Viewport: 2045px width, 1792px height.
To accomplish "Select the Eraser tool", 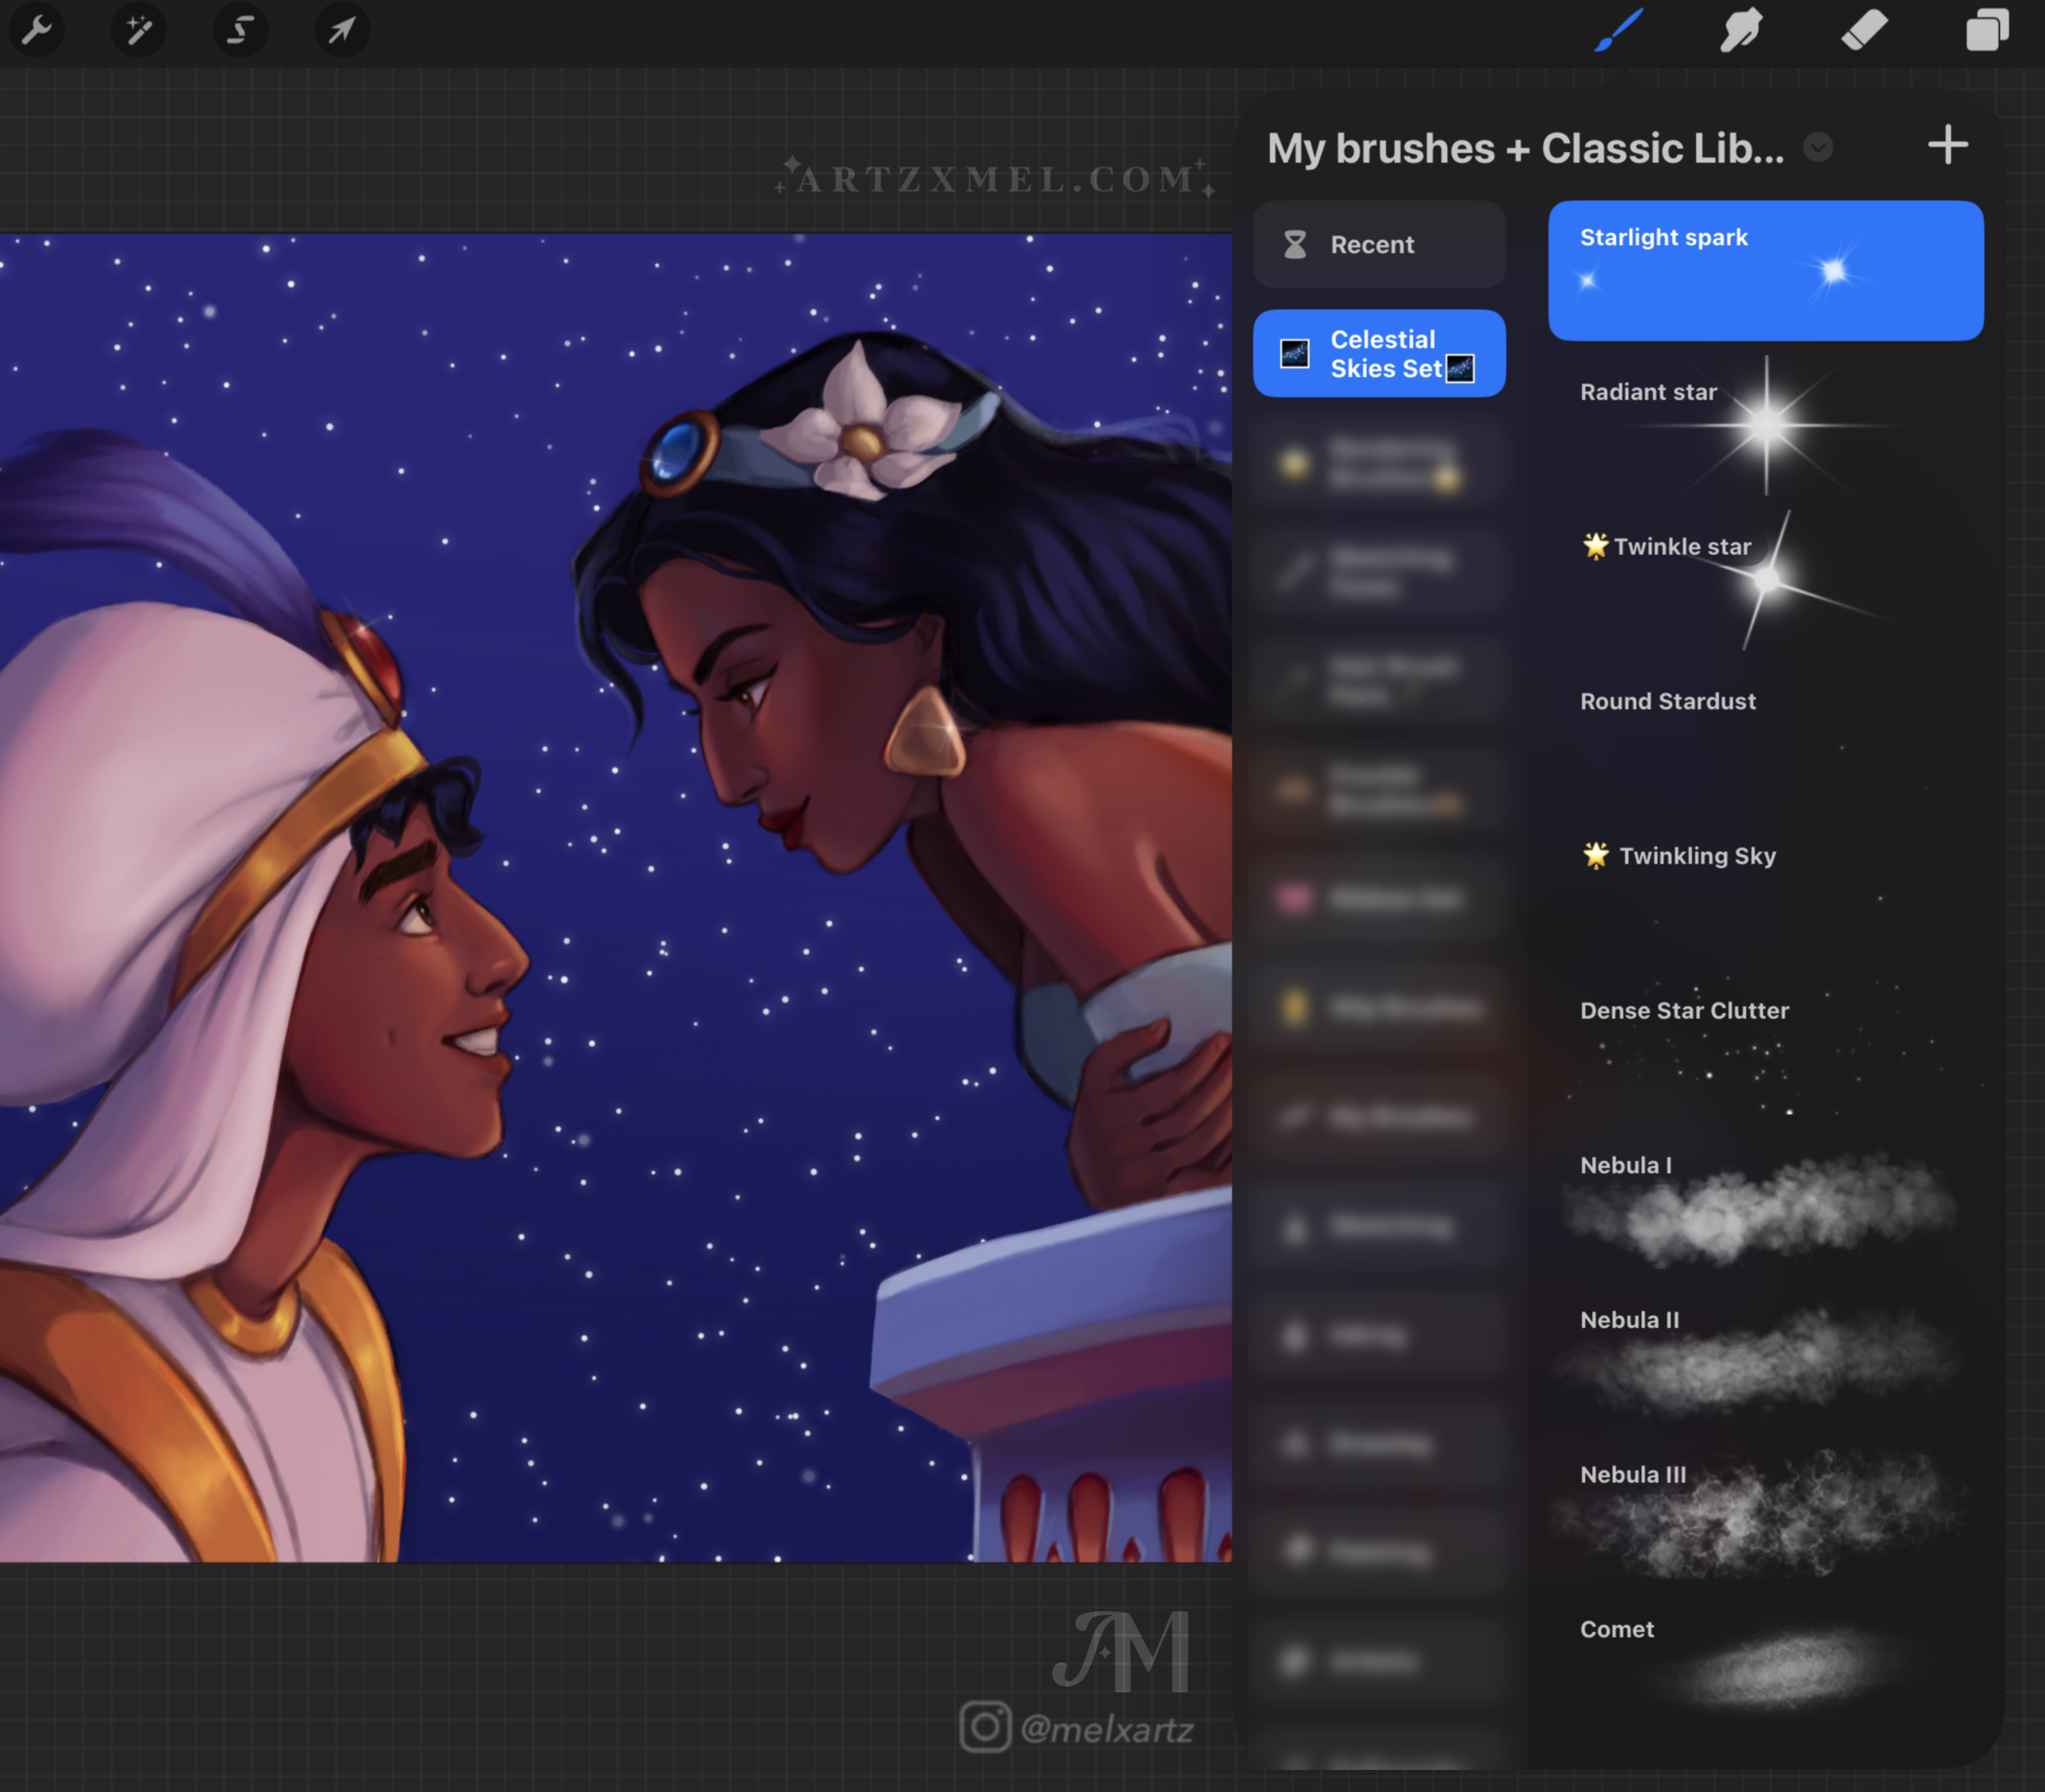I will tap(1864, 30).
